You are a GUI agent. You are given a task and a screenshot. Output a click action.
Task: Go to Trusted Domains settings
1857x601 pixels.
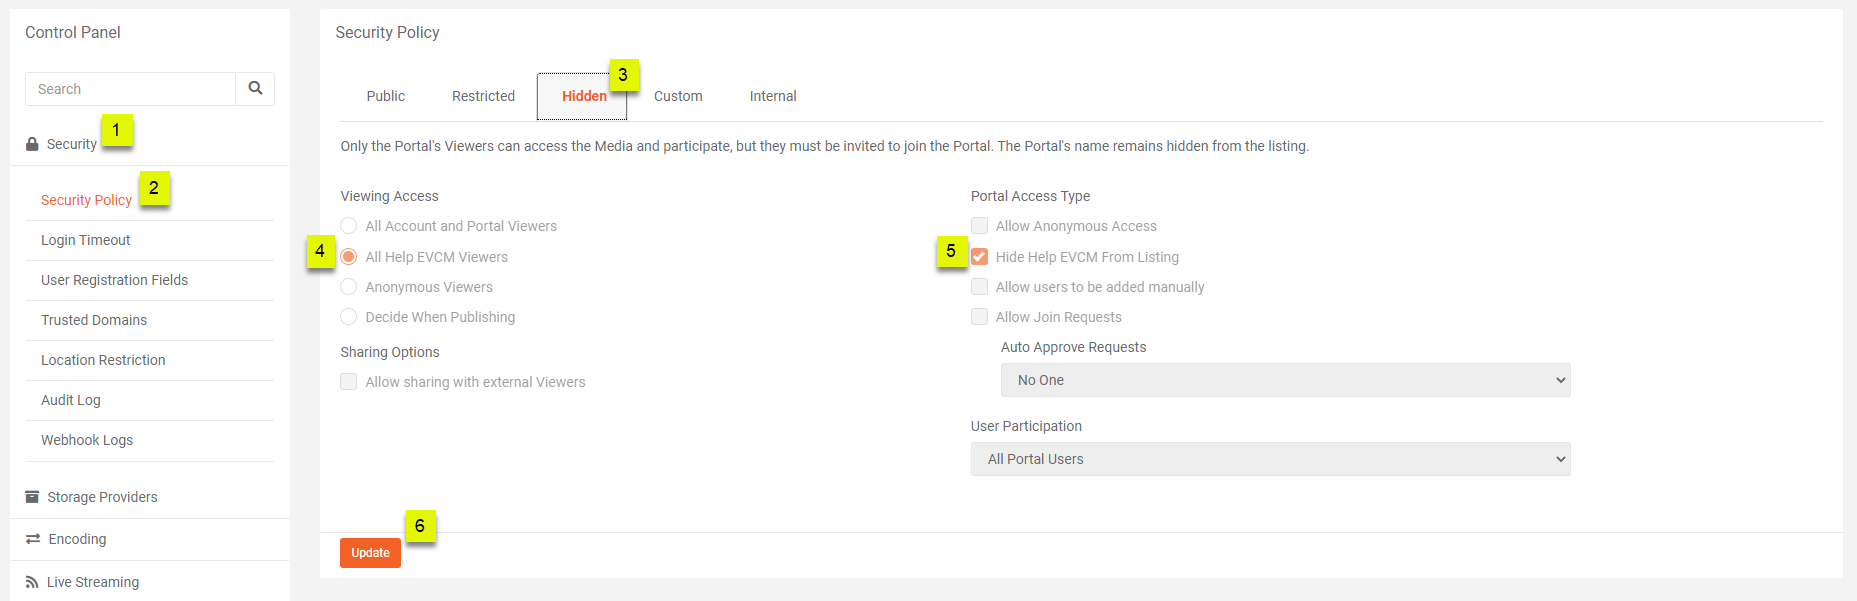click(x=94, y=320)
